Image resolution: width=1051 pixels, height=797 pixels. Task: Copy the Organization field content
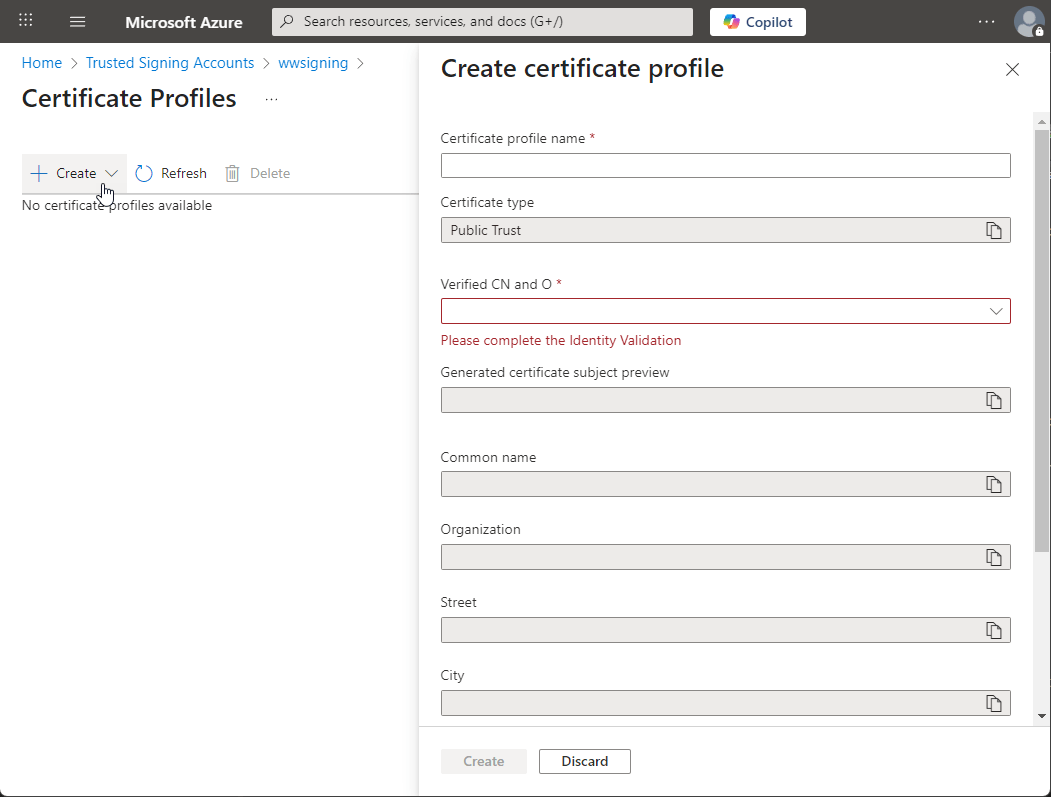pyautogui.click(x=994, y=557)
